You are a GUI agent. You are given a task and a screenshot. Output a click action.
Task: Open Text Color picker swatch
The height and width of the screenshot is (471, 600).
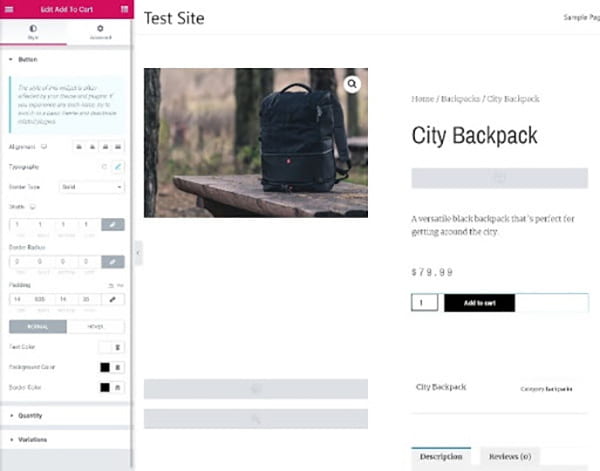(105, 347)
